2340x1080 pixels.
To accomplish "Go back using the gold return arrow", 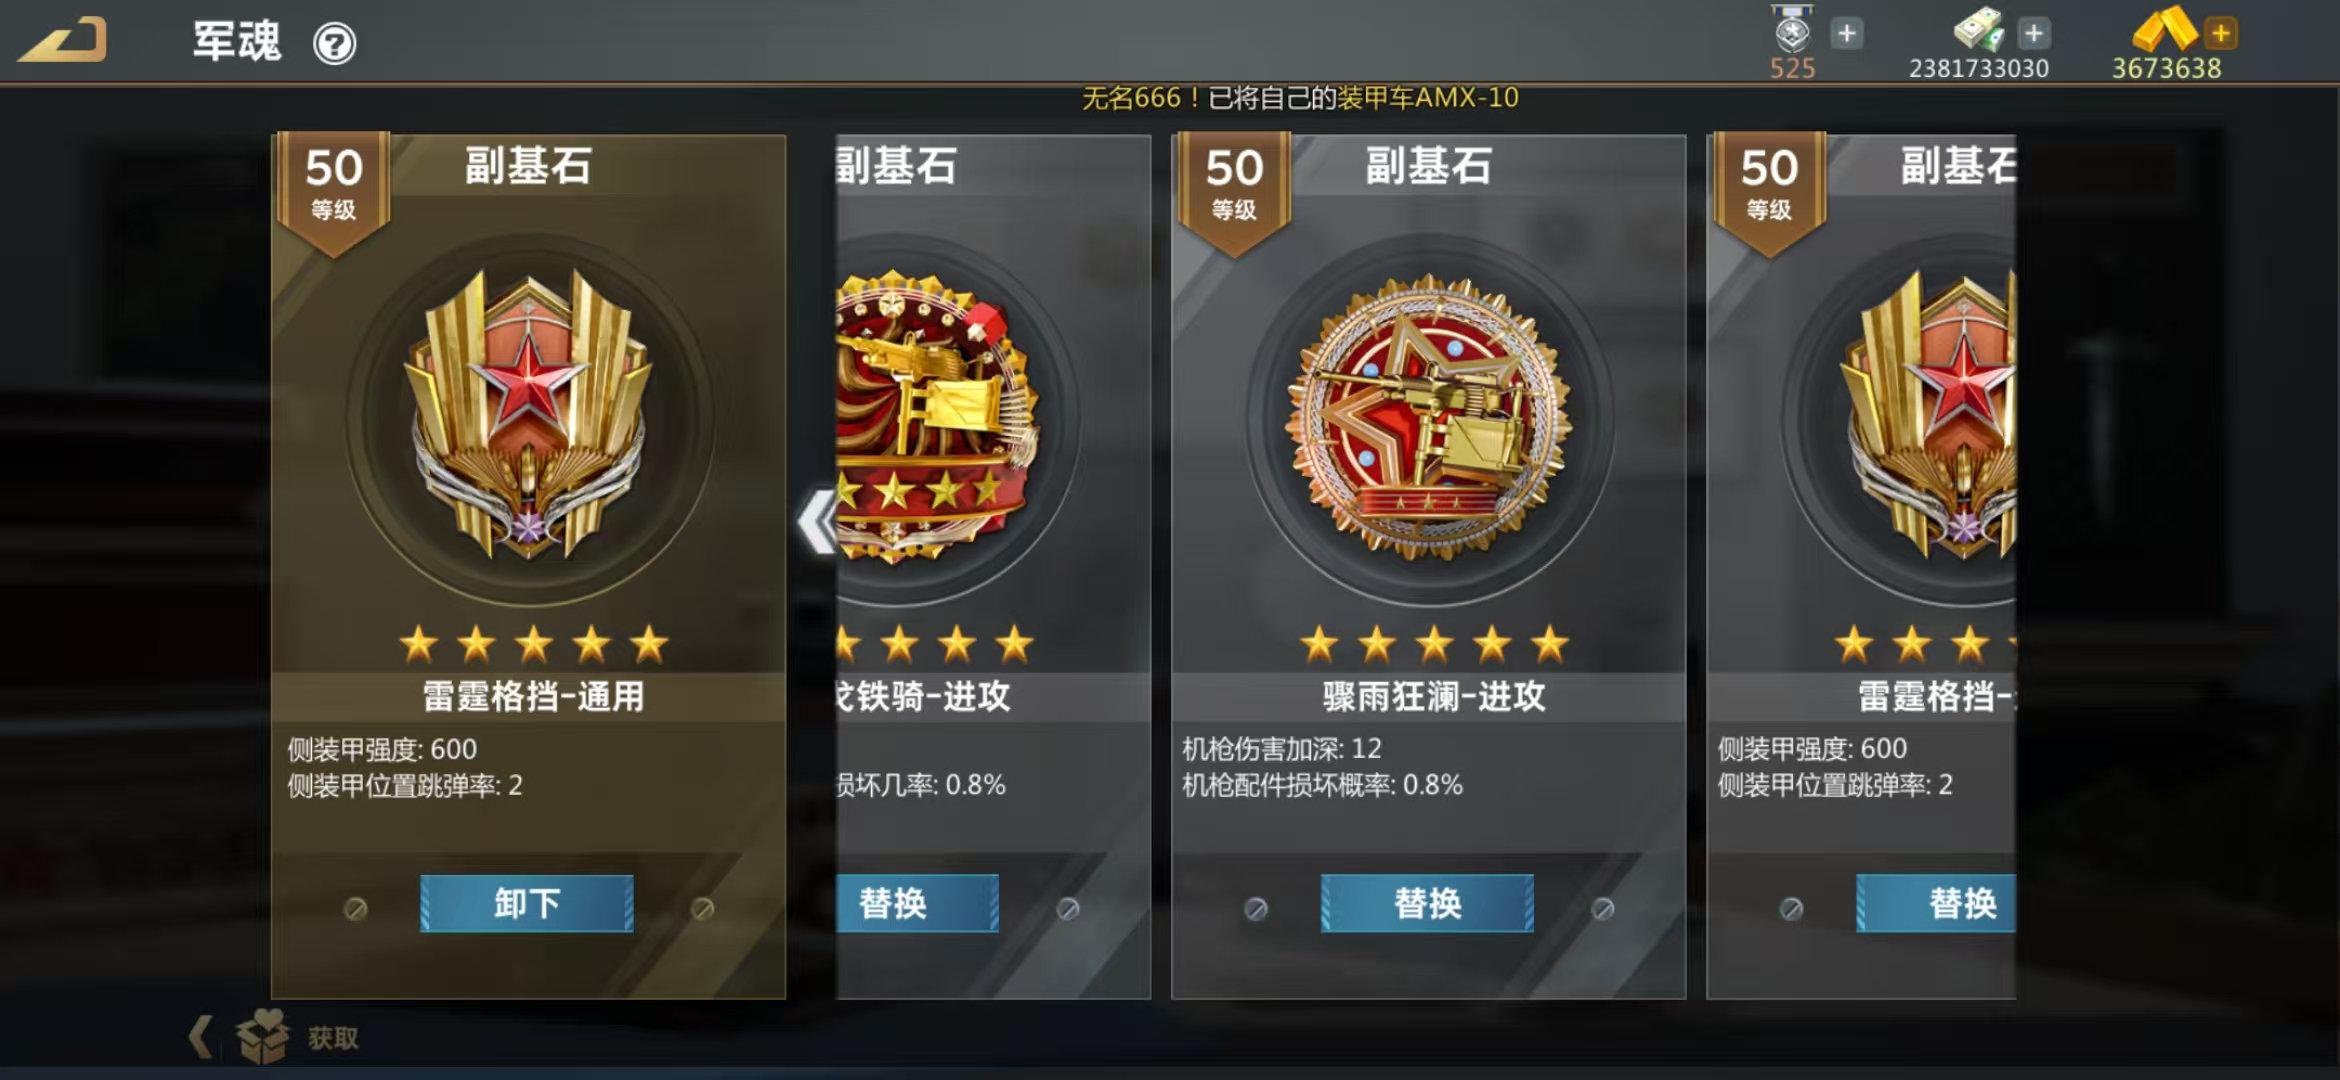I will point(62,41).
